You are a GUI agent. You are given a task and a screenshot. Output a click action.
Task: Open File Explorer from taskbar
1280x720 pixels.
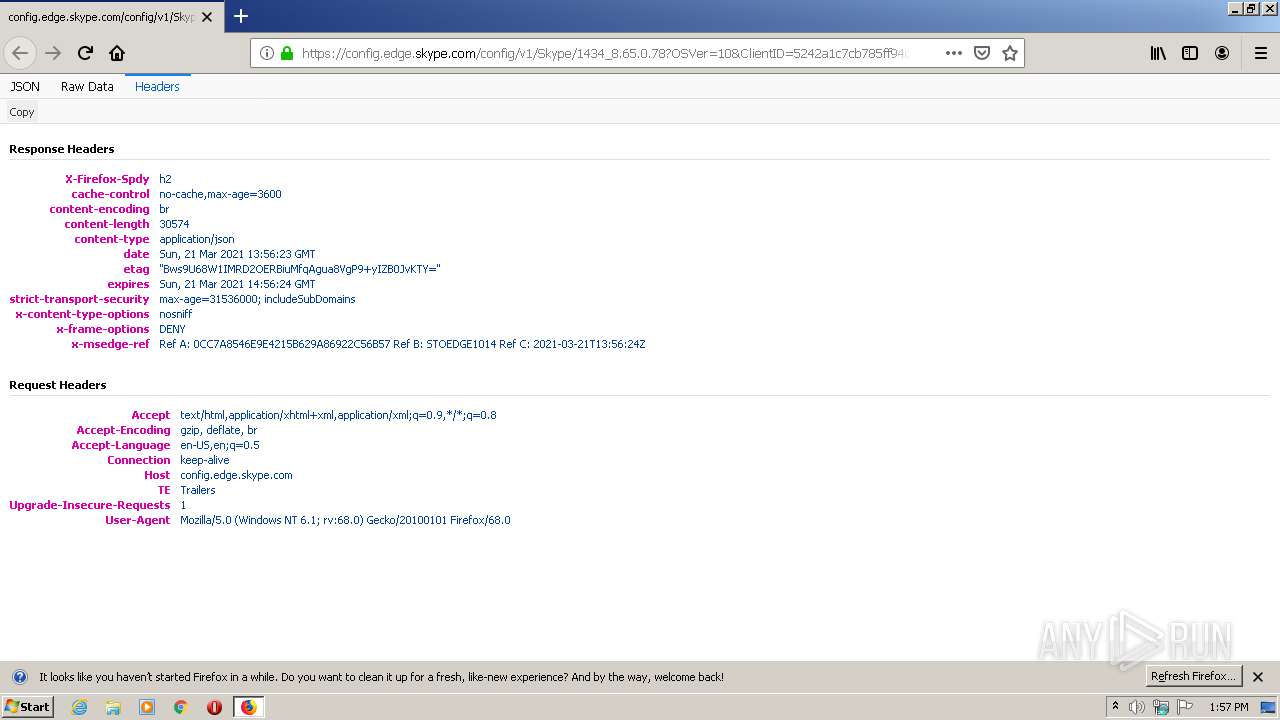pos(113,707)
